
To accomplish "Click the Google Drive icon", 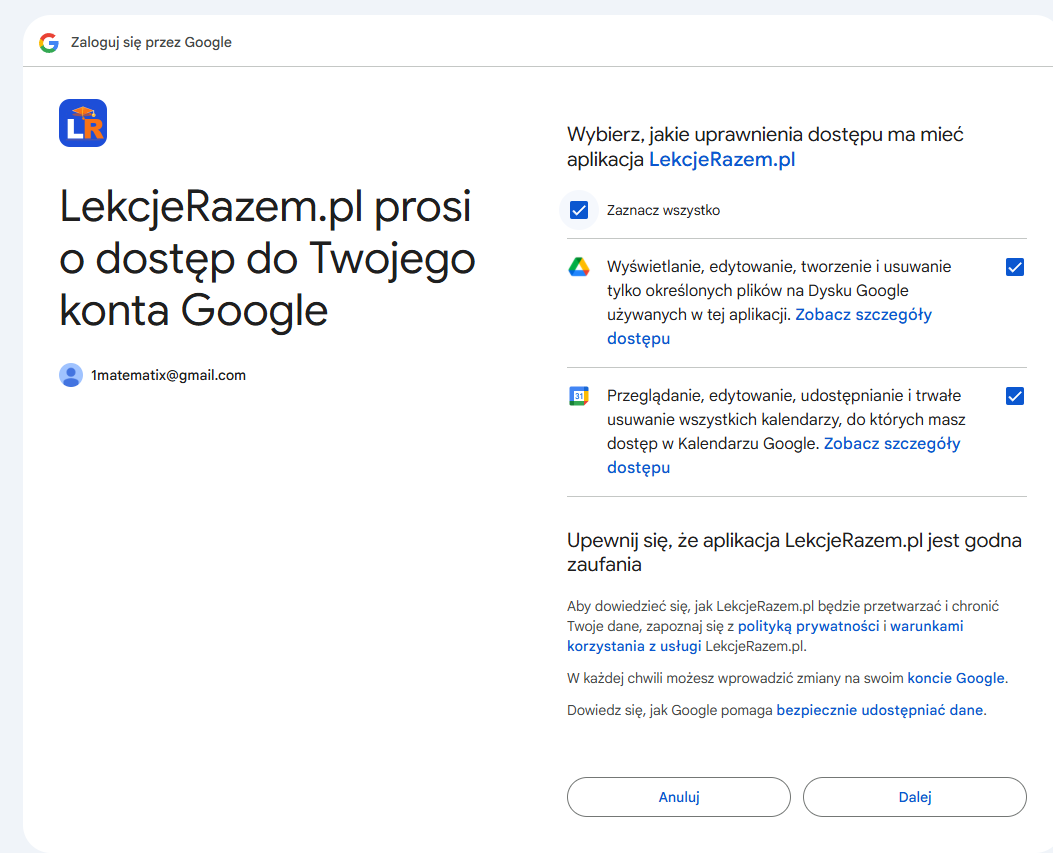I will coord(579,267).
